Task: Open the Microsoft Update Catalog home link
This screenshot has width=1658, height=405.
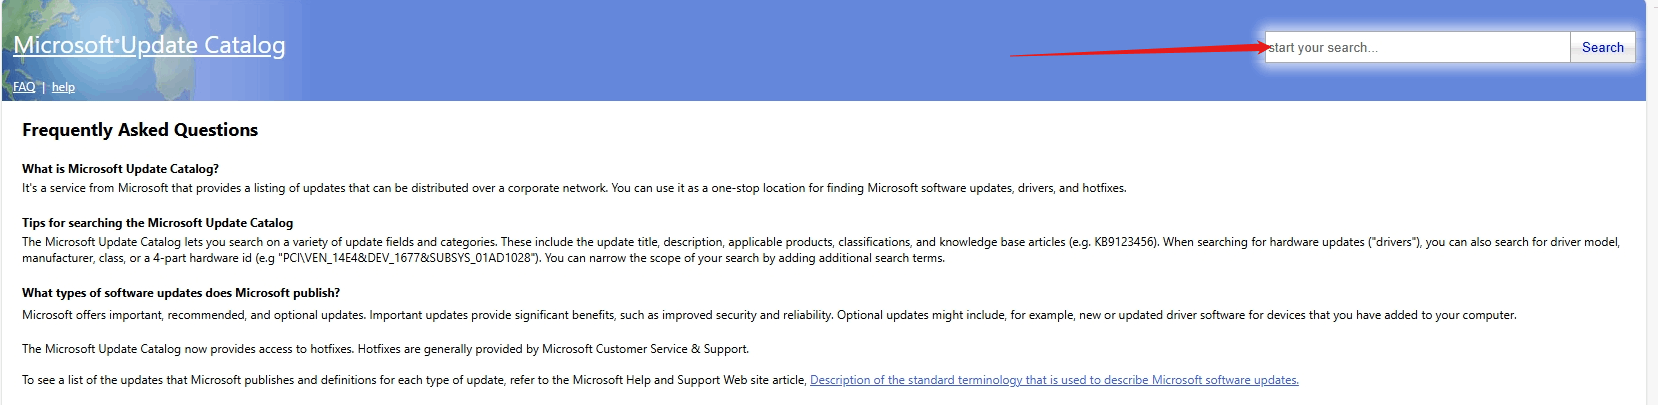Action: pos(149,45)
